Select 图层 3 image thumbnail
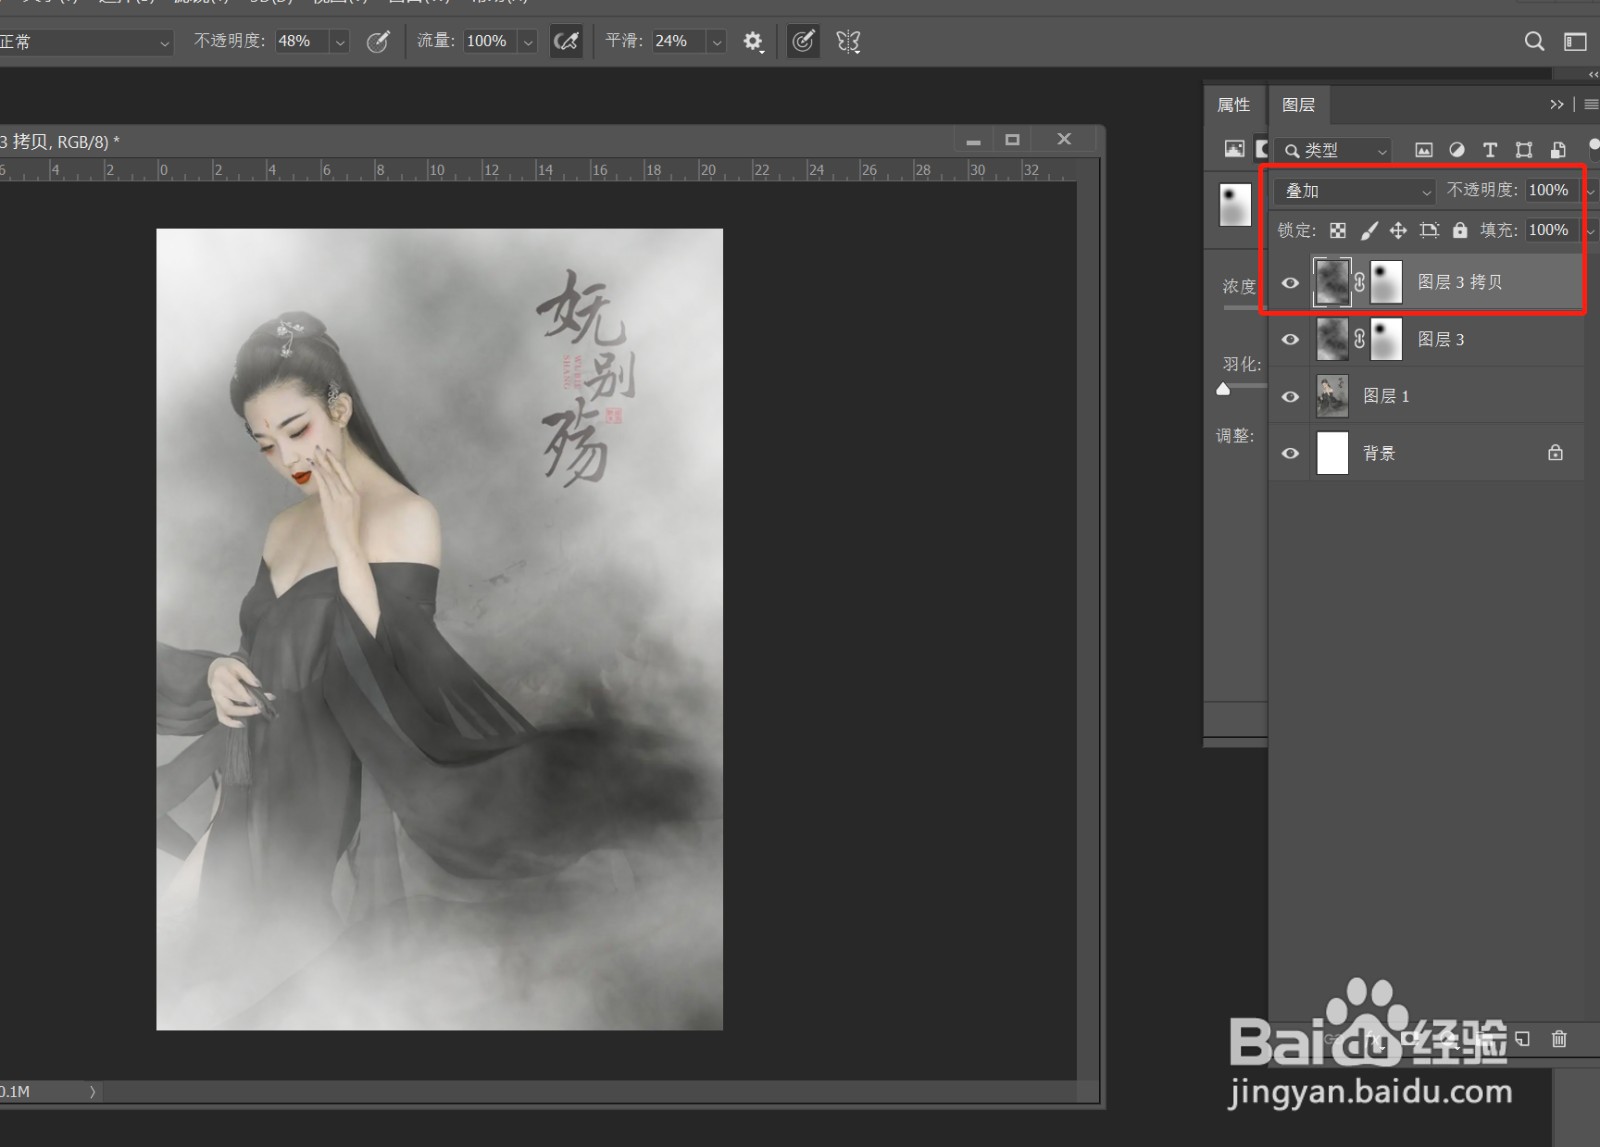 pyautogui.click(x=1332, y=339)
